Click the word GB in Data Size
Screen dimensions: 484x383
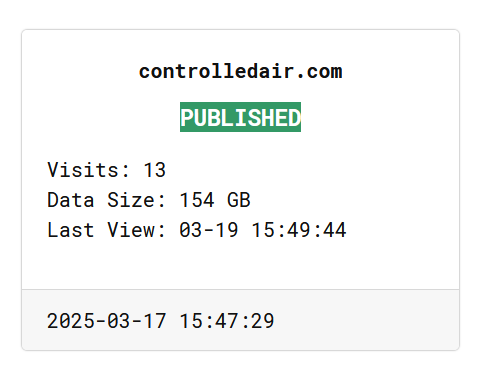coord(239,200)
